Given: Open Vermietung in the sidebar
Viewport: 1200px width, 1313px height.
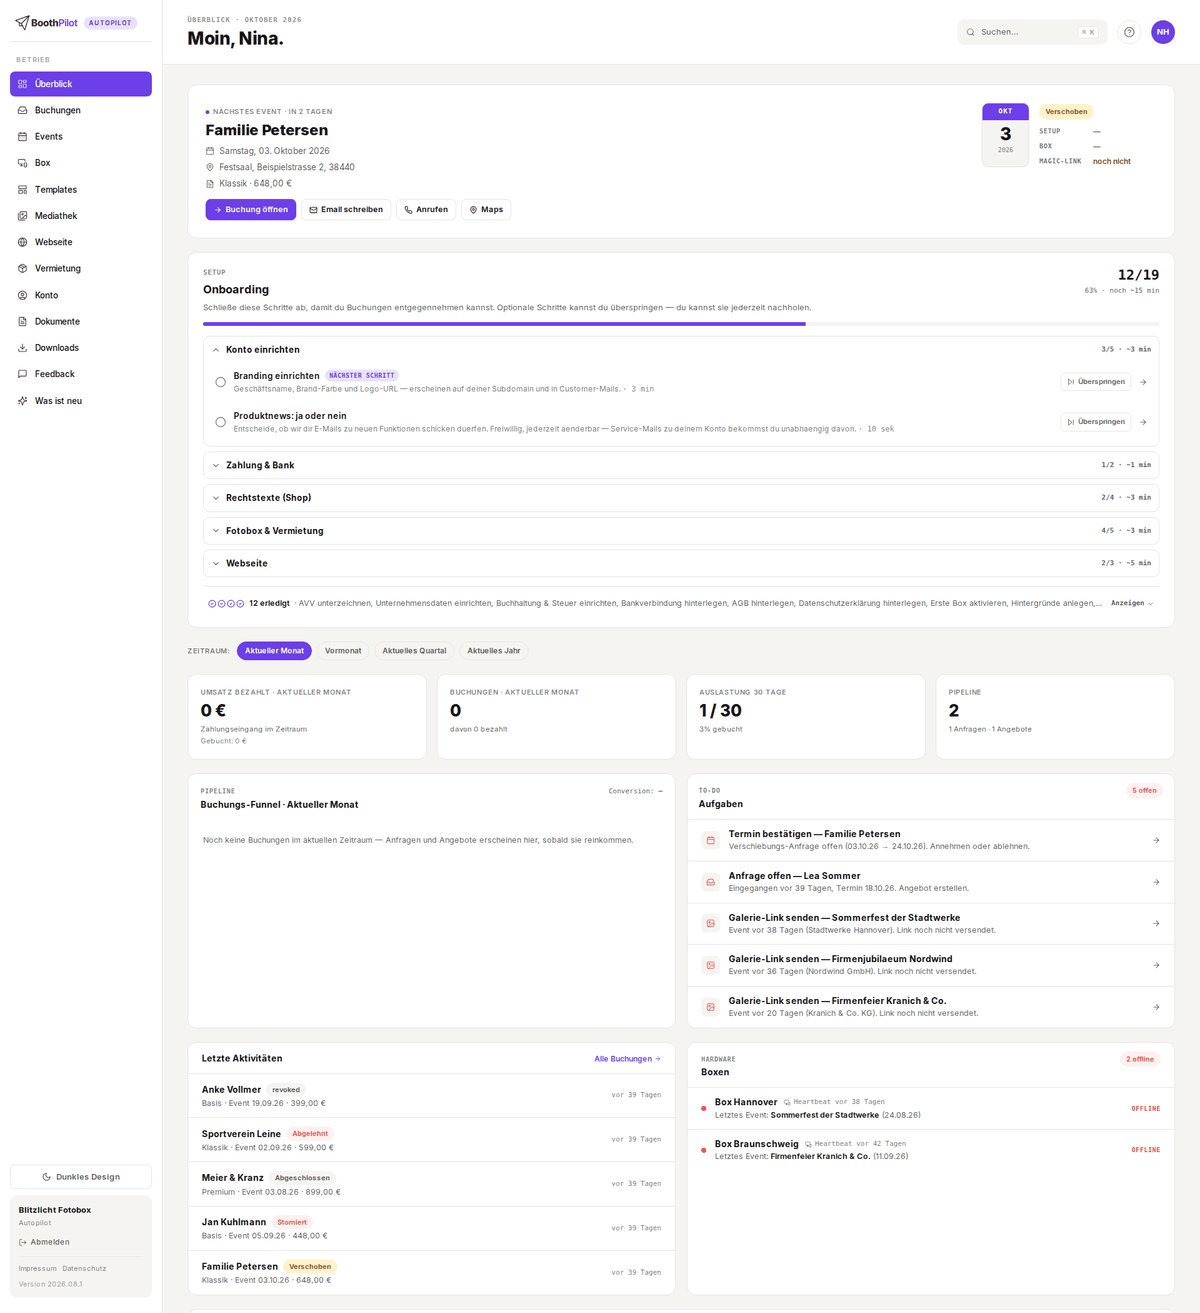Looking at the screenshot, I should pos(81,268).
